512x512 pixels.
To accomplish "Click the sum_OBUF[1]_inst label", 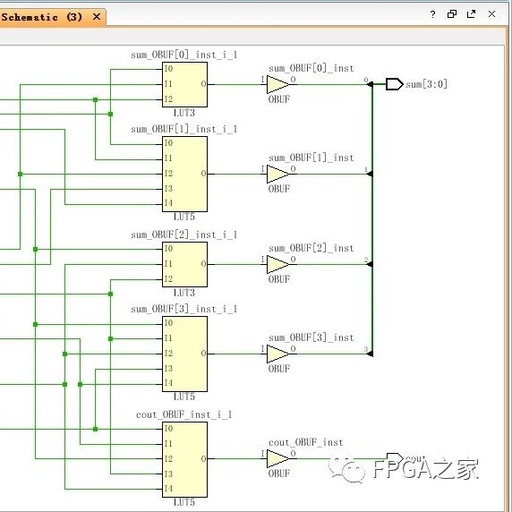I will 311,158.
